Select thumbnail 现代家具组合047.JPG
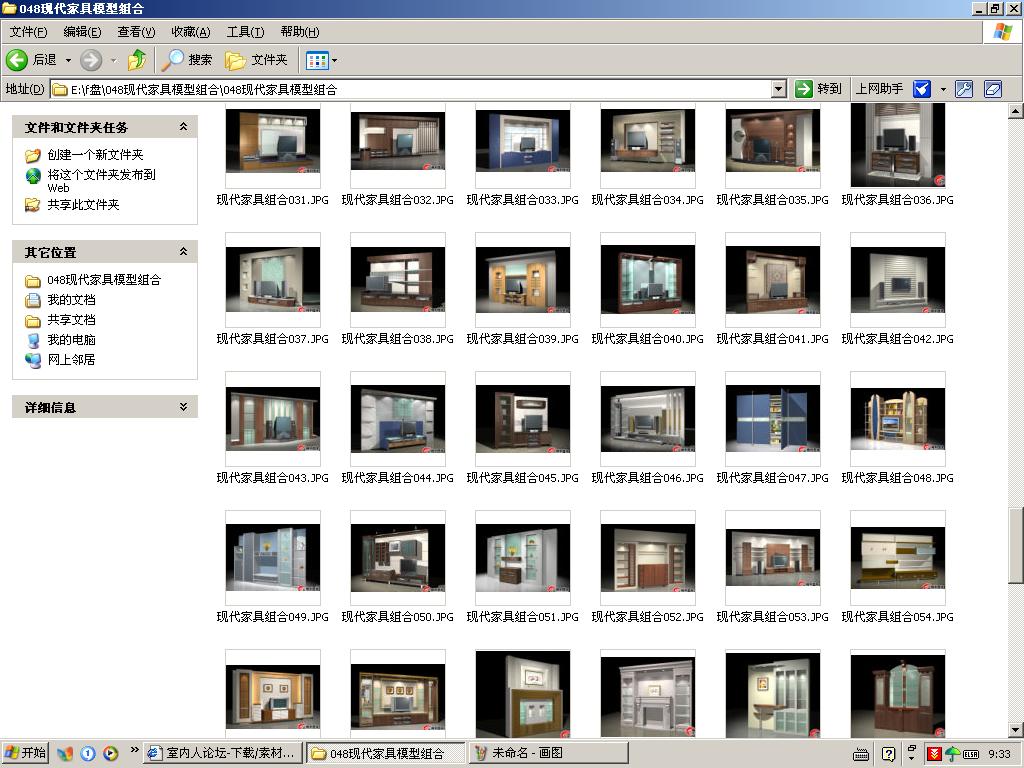This screenshot has height=768, width=1024. tap(773, 419)
